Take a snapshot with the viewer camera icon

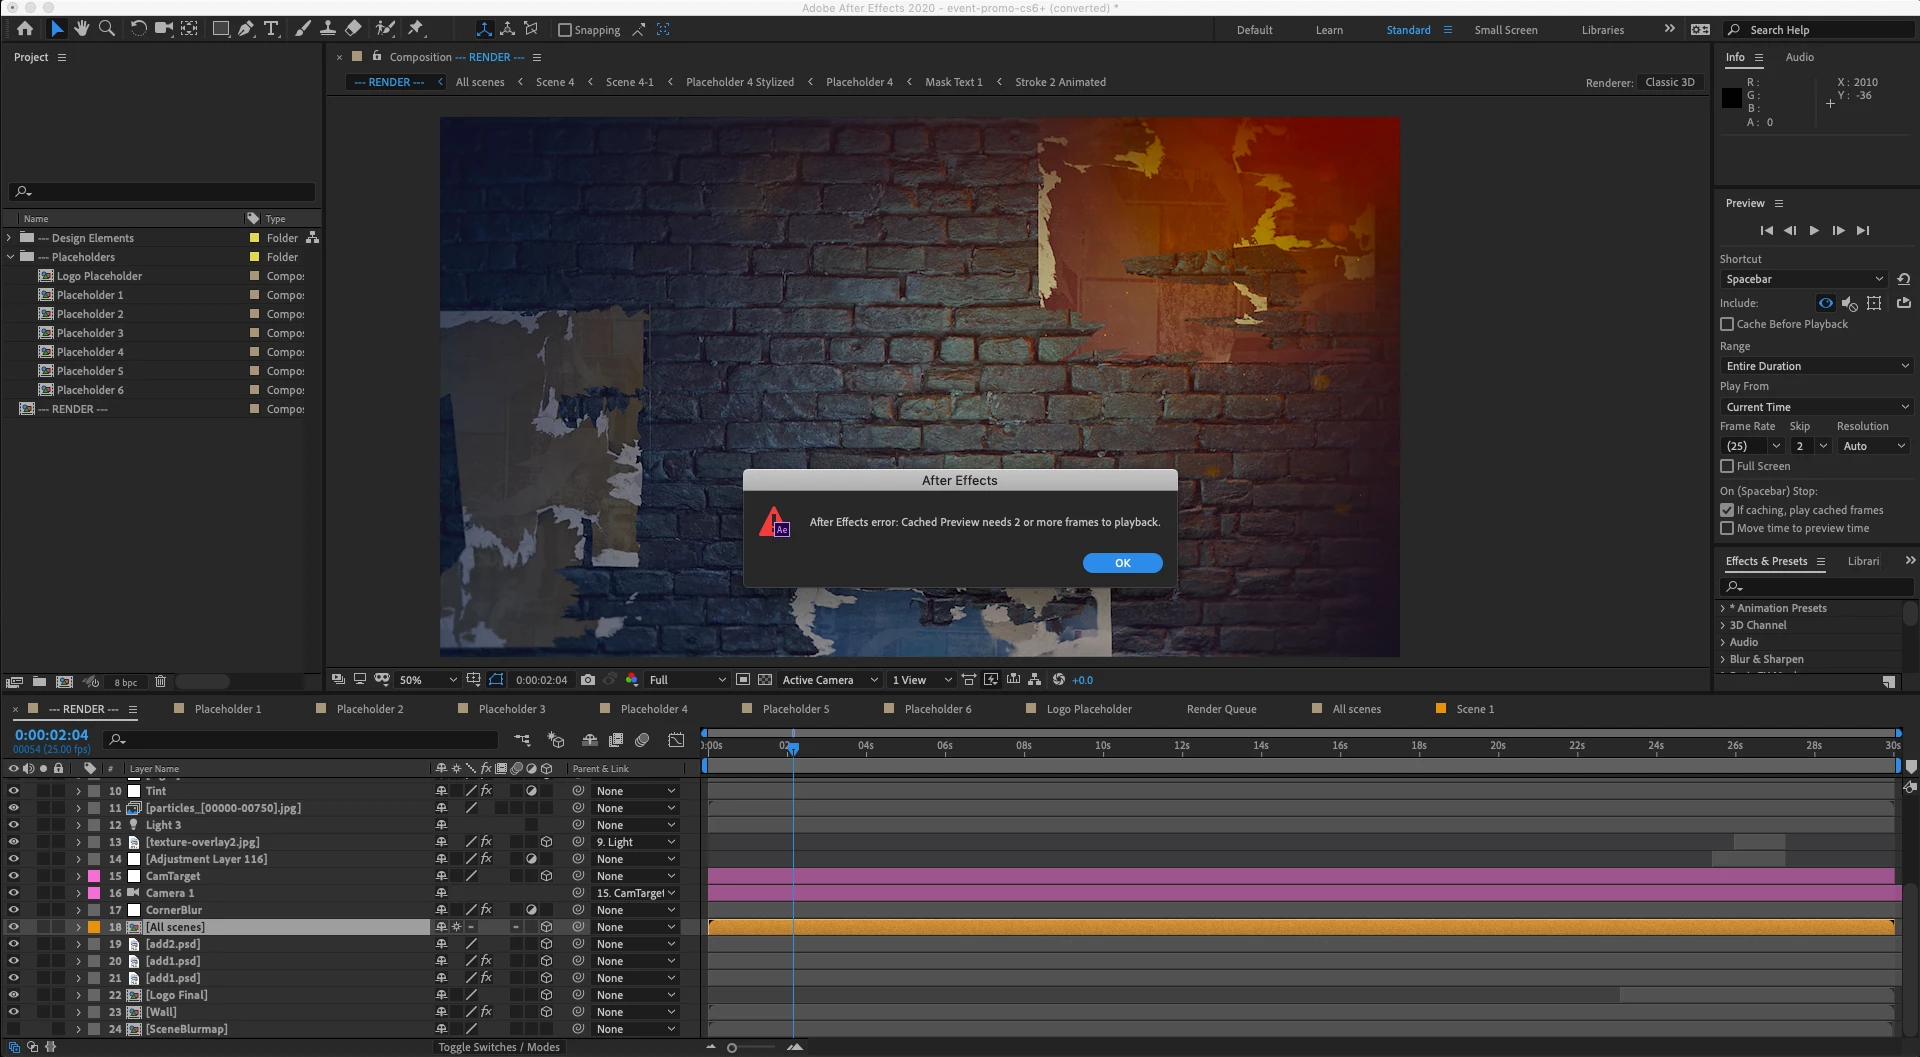pos(588,680)
